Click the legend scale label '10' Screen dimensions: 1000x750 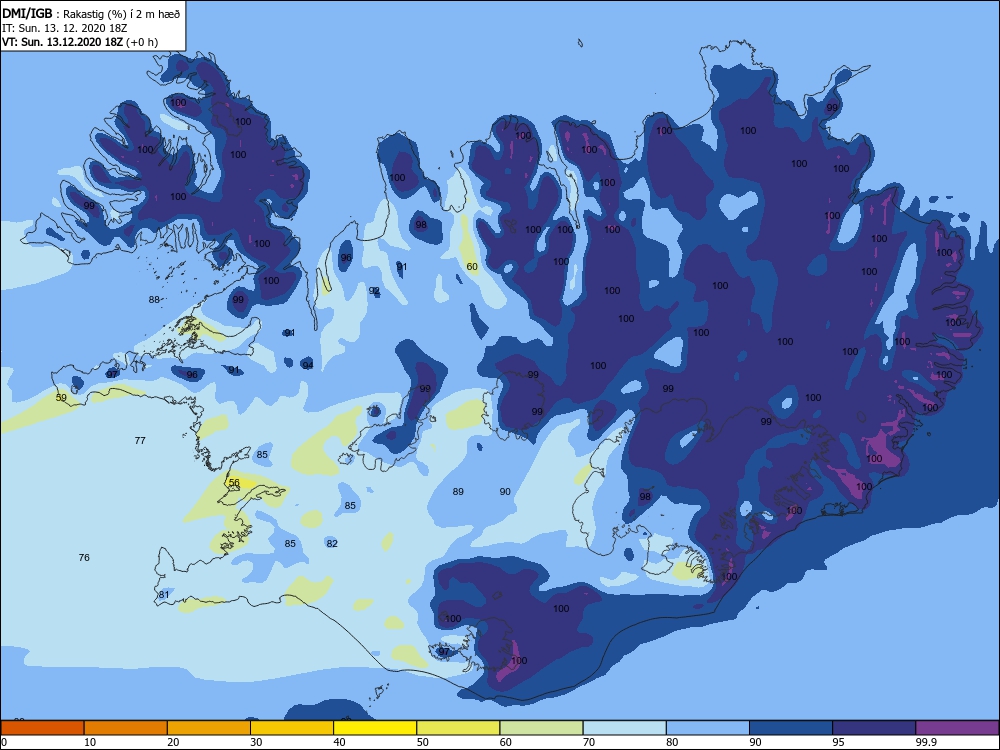[x=90, y=742]
